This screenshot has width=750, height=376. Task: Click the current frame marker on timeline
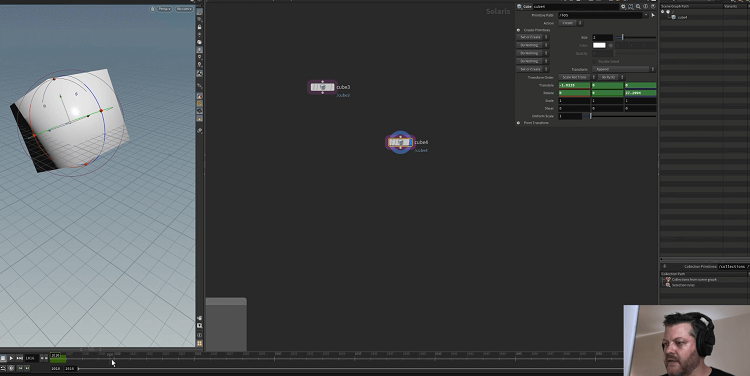coord(55,356)
